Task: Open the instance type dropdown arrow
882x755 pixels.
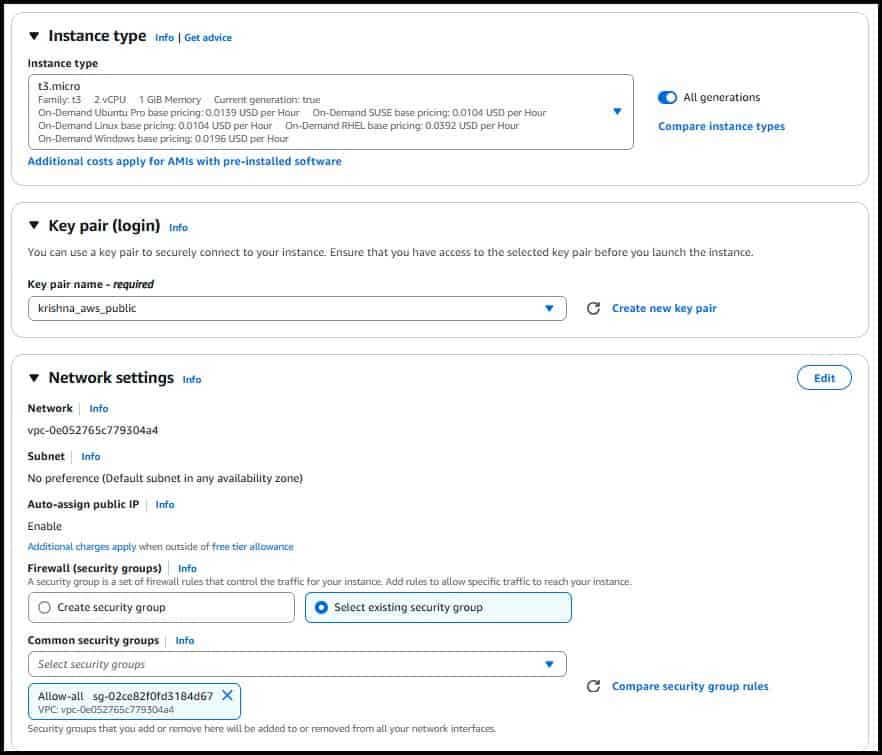Action: coord(619,111)
